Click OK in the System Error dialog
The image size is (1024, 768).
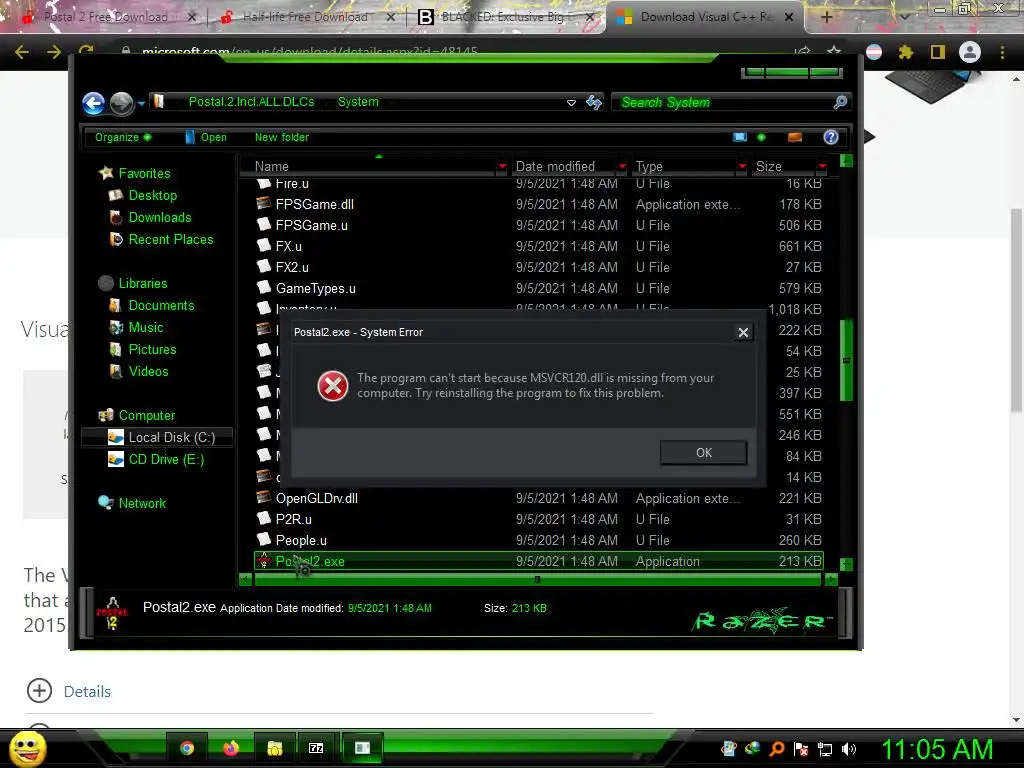tap(703, 453)
